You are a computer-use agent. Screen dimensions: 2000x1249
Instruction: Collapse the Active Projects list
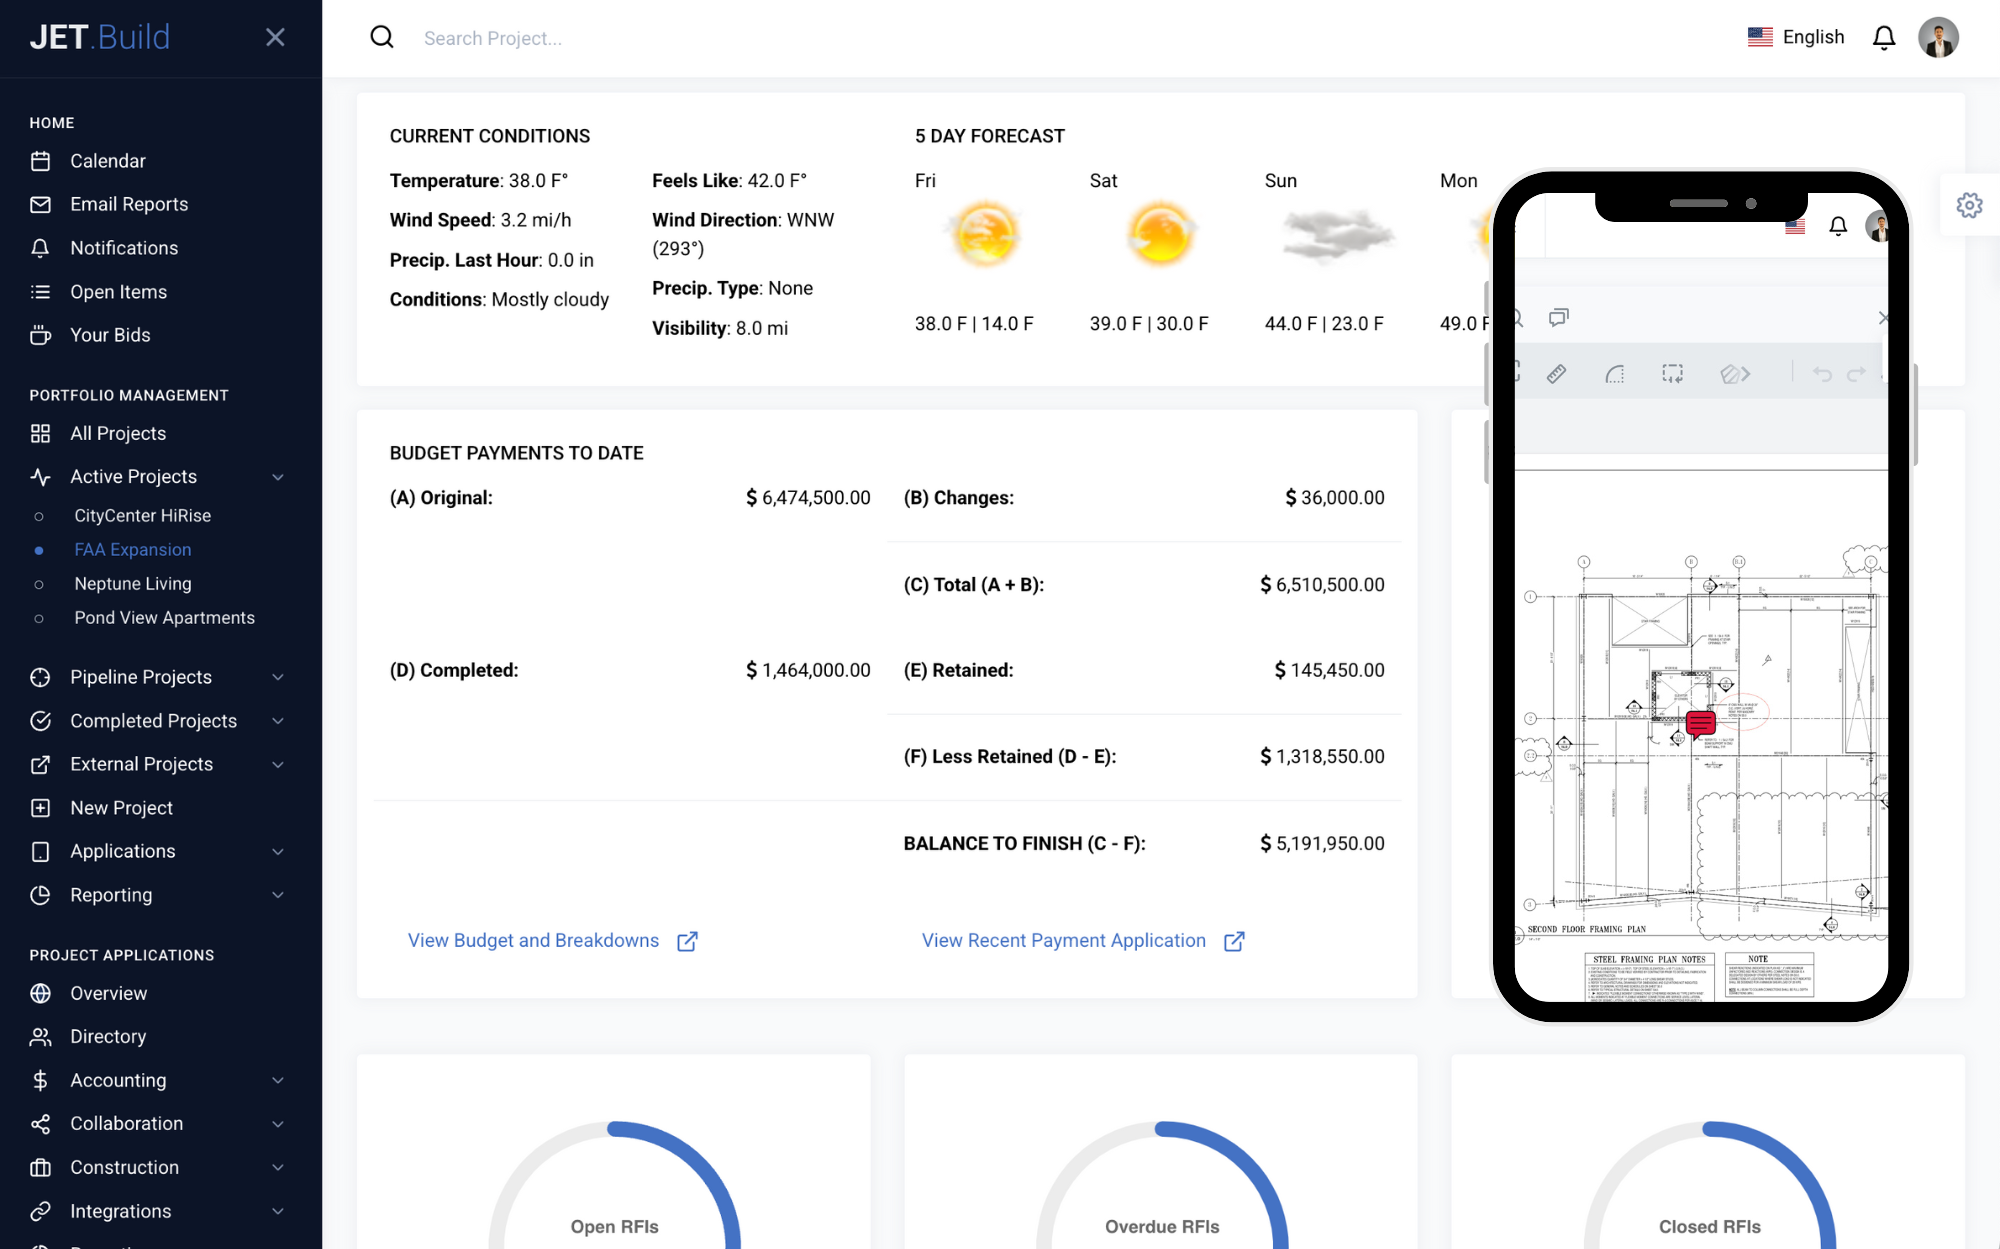pyautogui.click(x=277, y=477)
